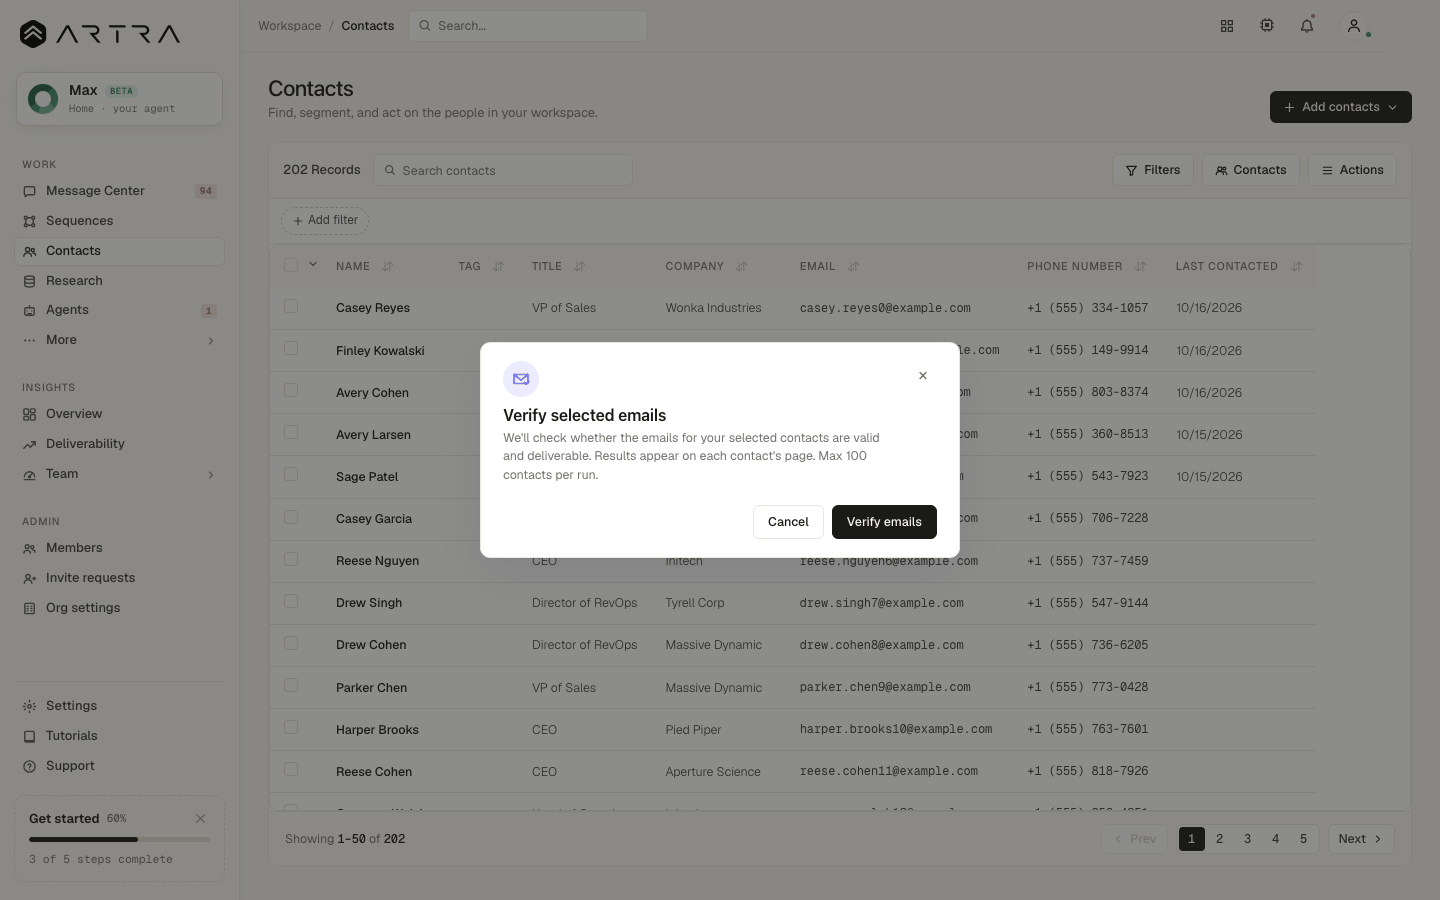This screenshot has height=900, width=1440.
Task: Check the Casey Reyes row checkbox
Action: tap(291, 307)
